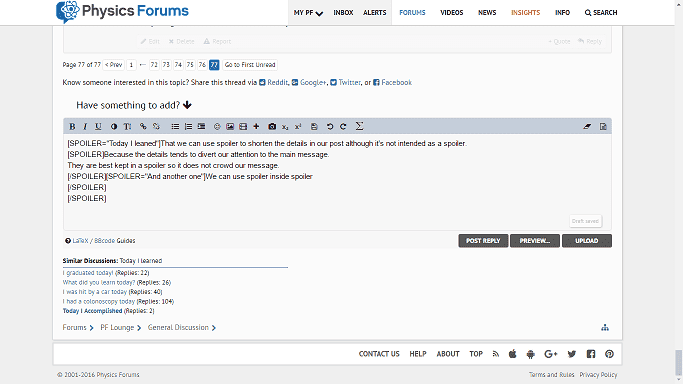683x384 pixels.
Task: Go to the INSIGHTS tab
Action: click(525, 13)
